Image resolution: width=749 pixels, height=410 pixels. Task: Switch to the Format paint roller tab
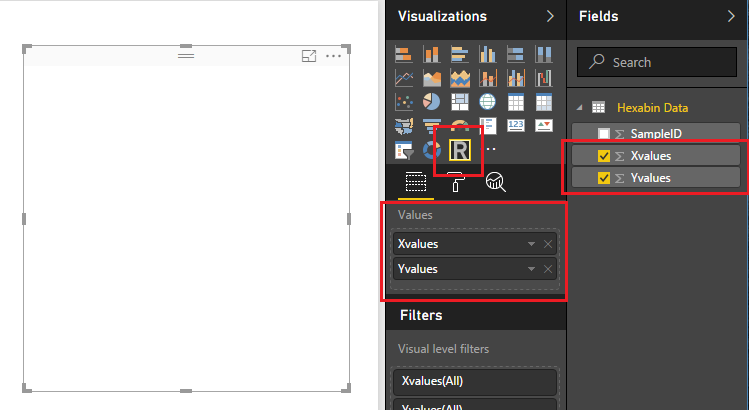[x=455, y=182]
